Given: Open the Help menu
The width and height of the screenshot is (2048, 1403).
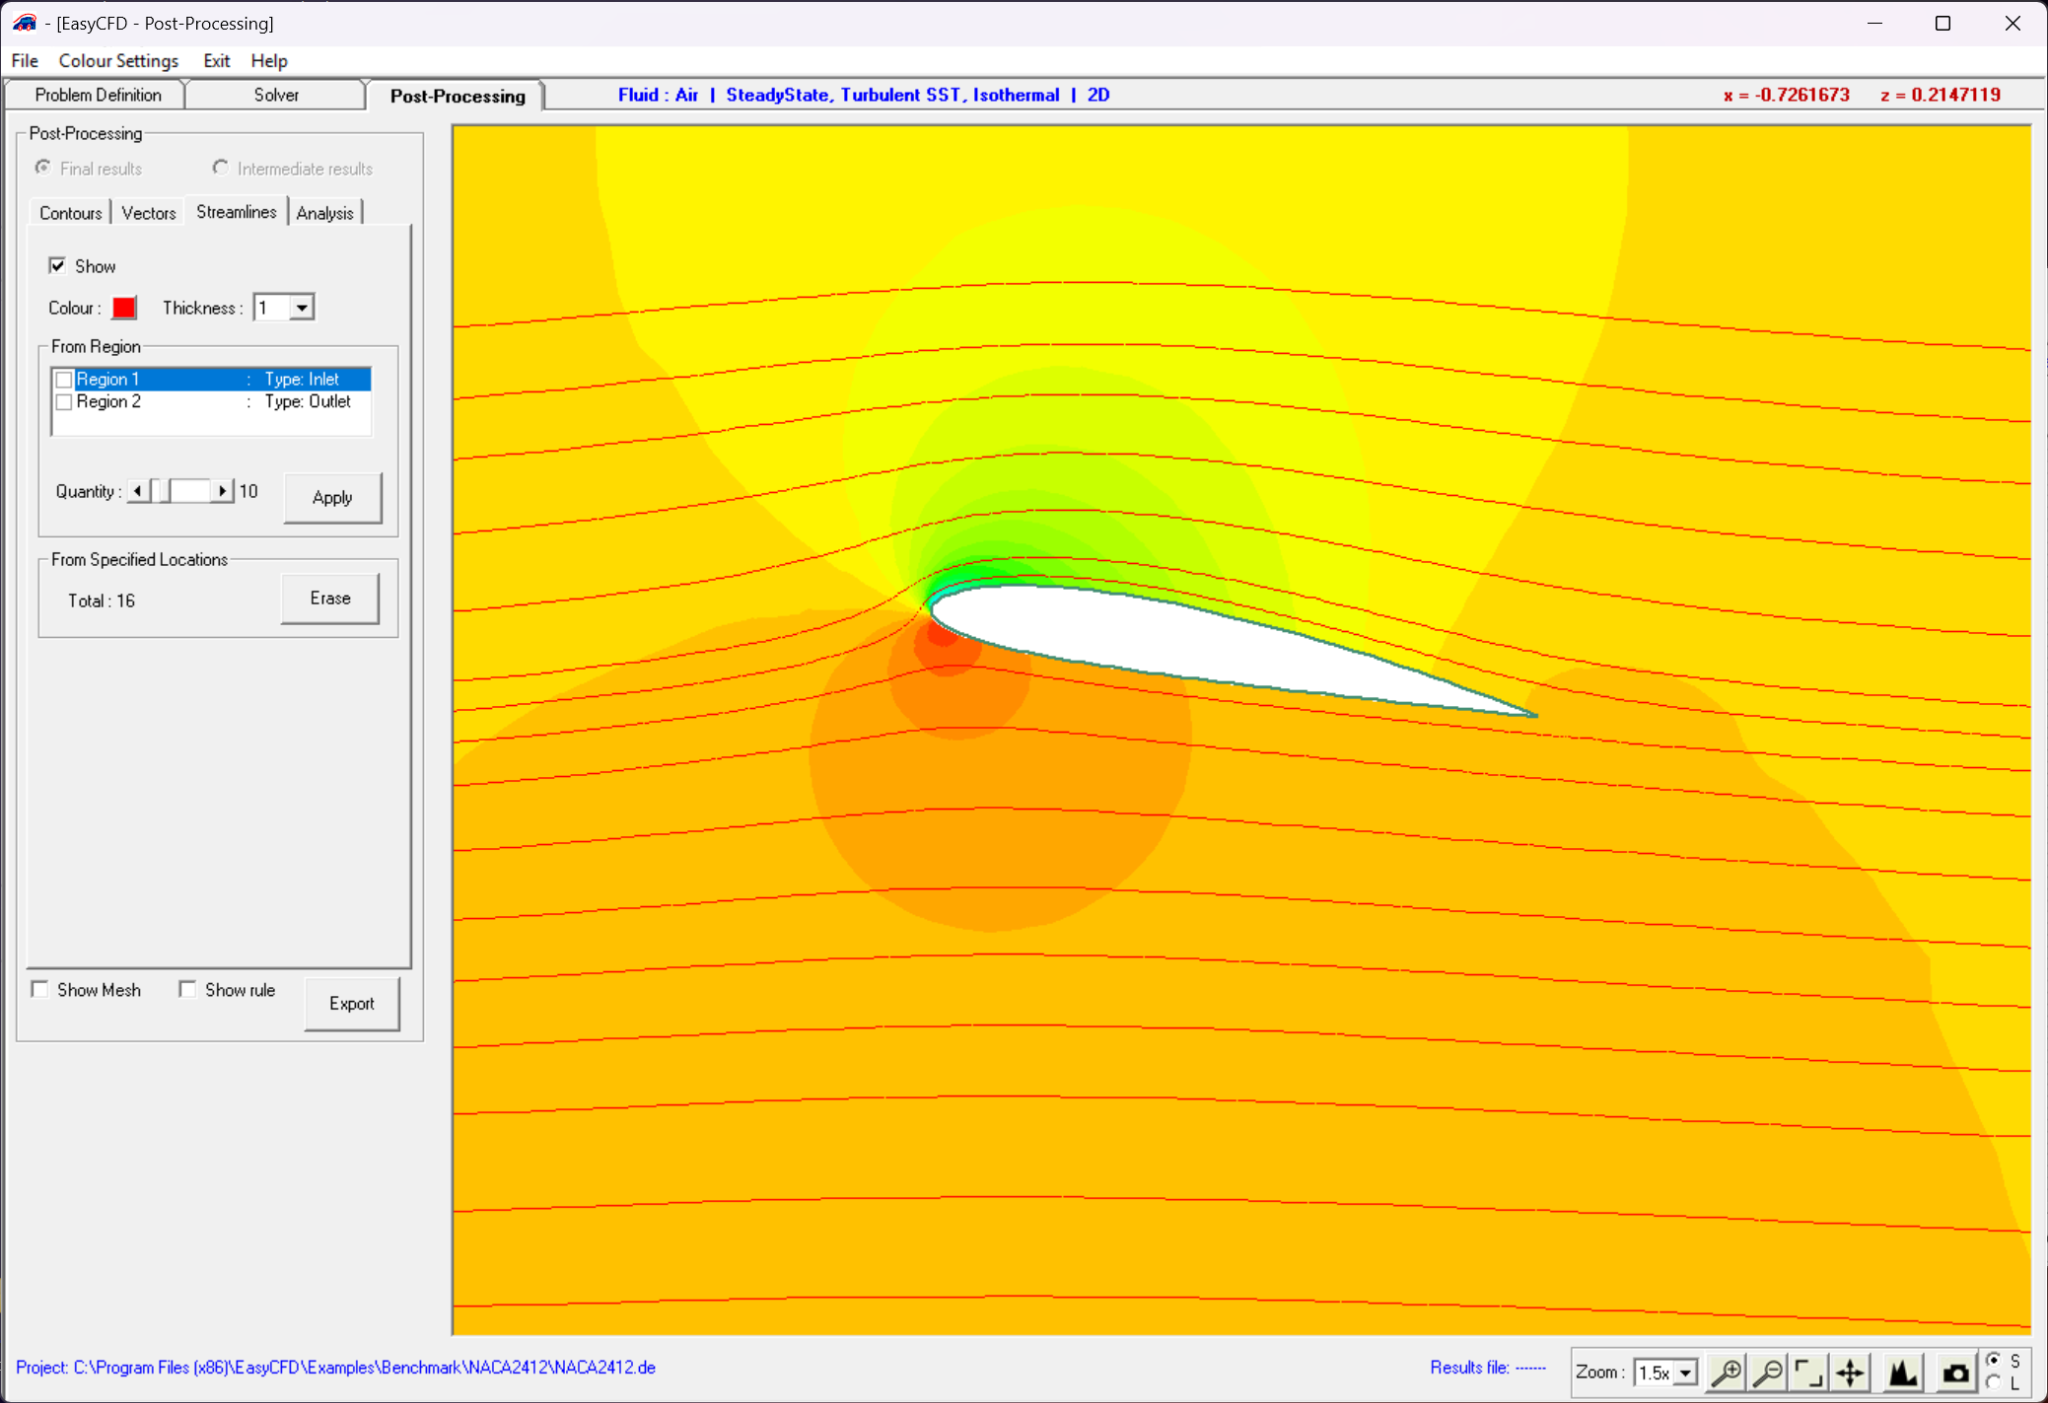Looking at the screenshot, I should (269, 60).
